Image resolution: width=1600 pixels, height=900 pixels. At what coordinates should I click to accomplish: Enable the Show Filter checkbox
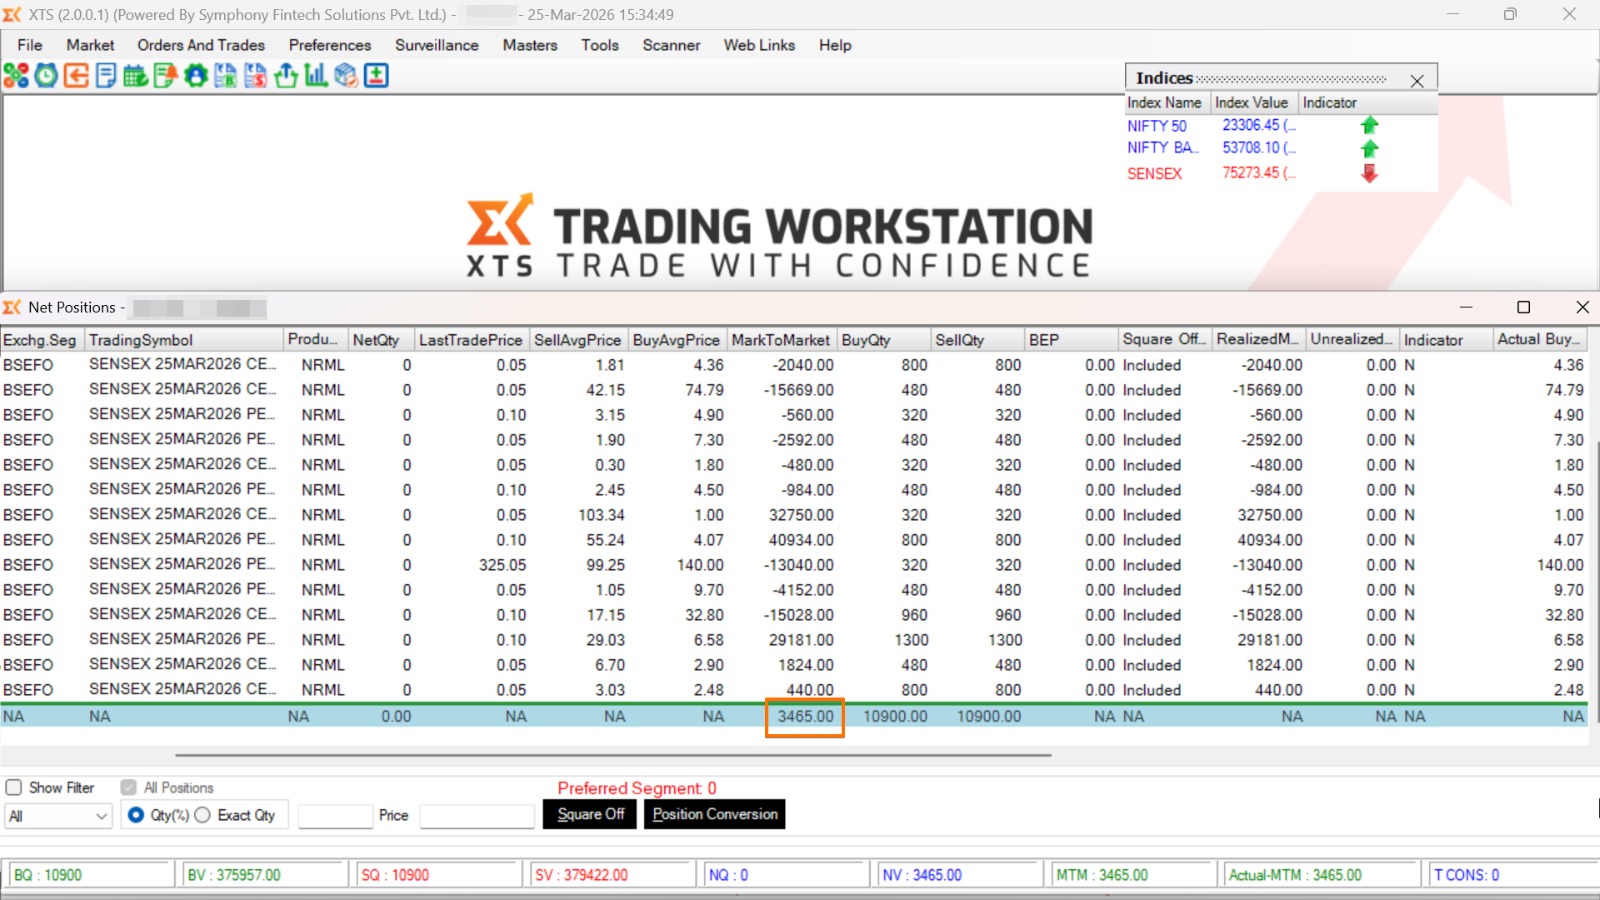click(x=14, y=788)
